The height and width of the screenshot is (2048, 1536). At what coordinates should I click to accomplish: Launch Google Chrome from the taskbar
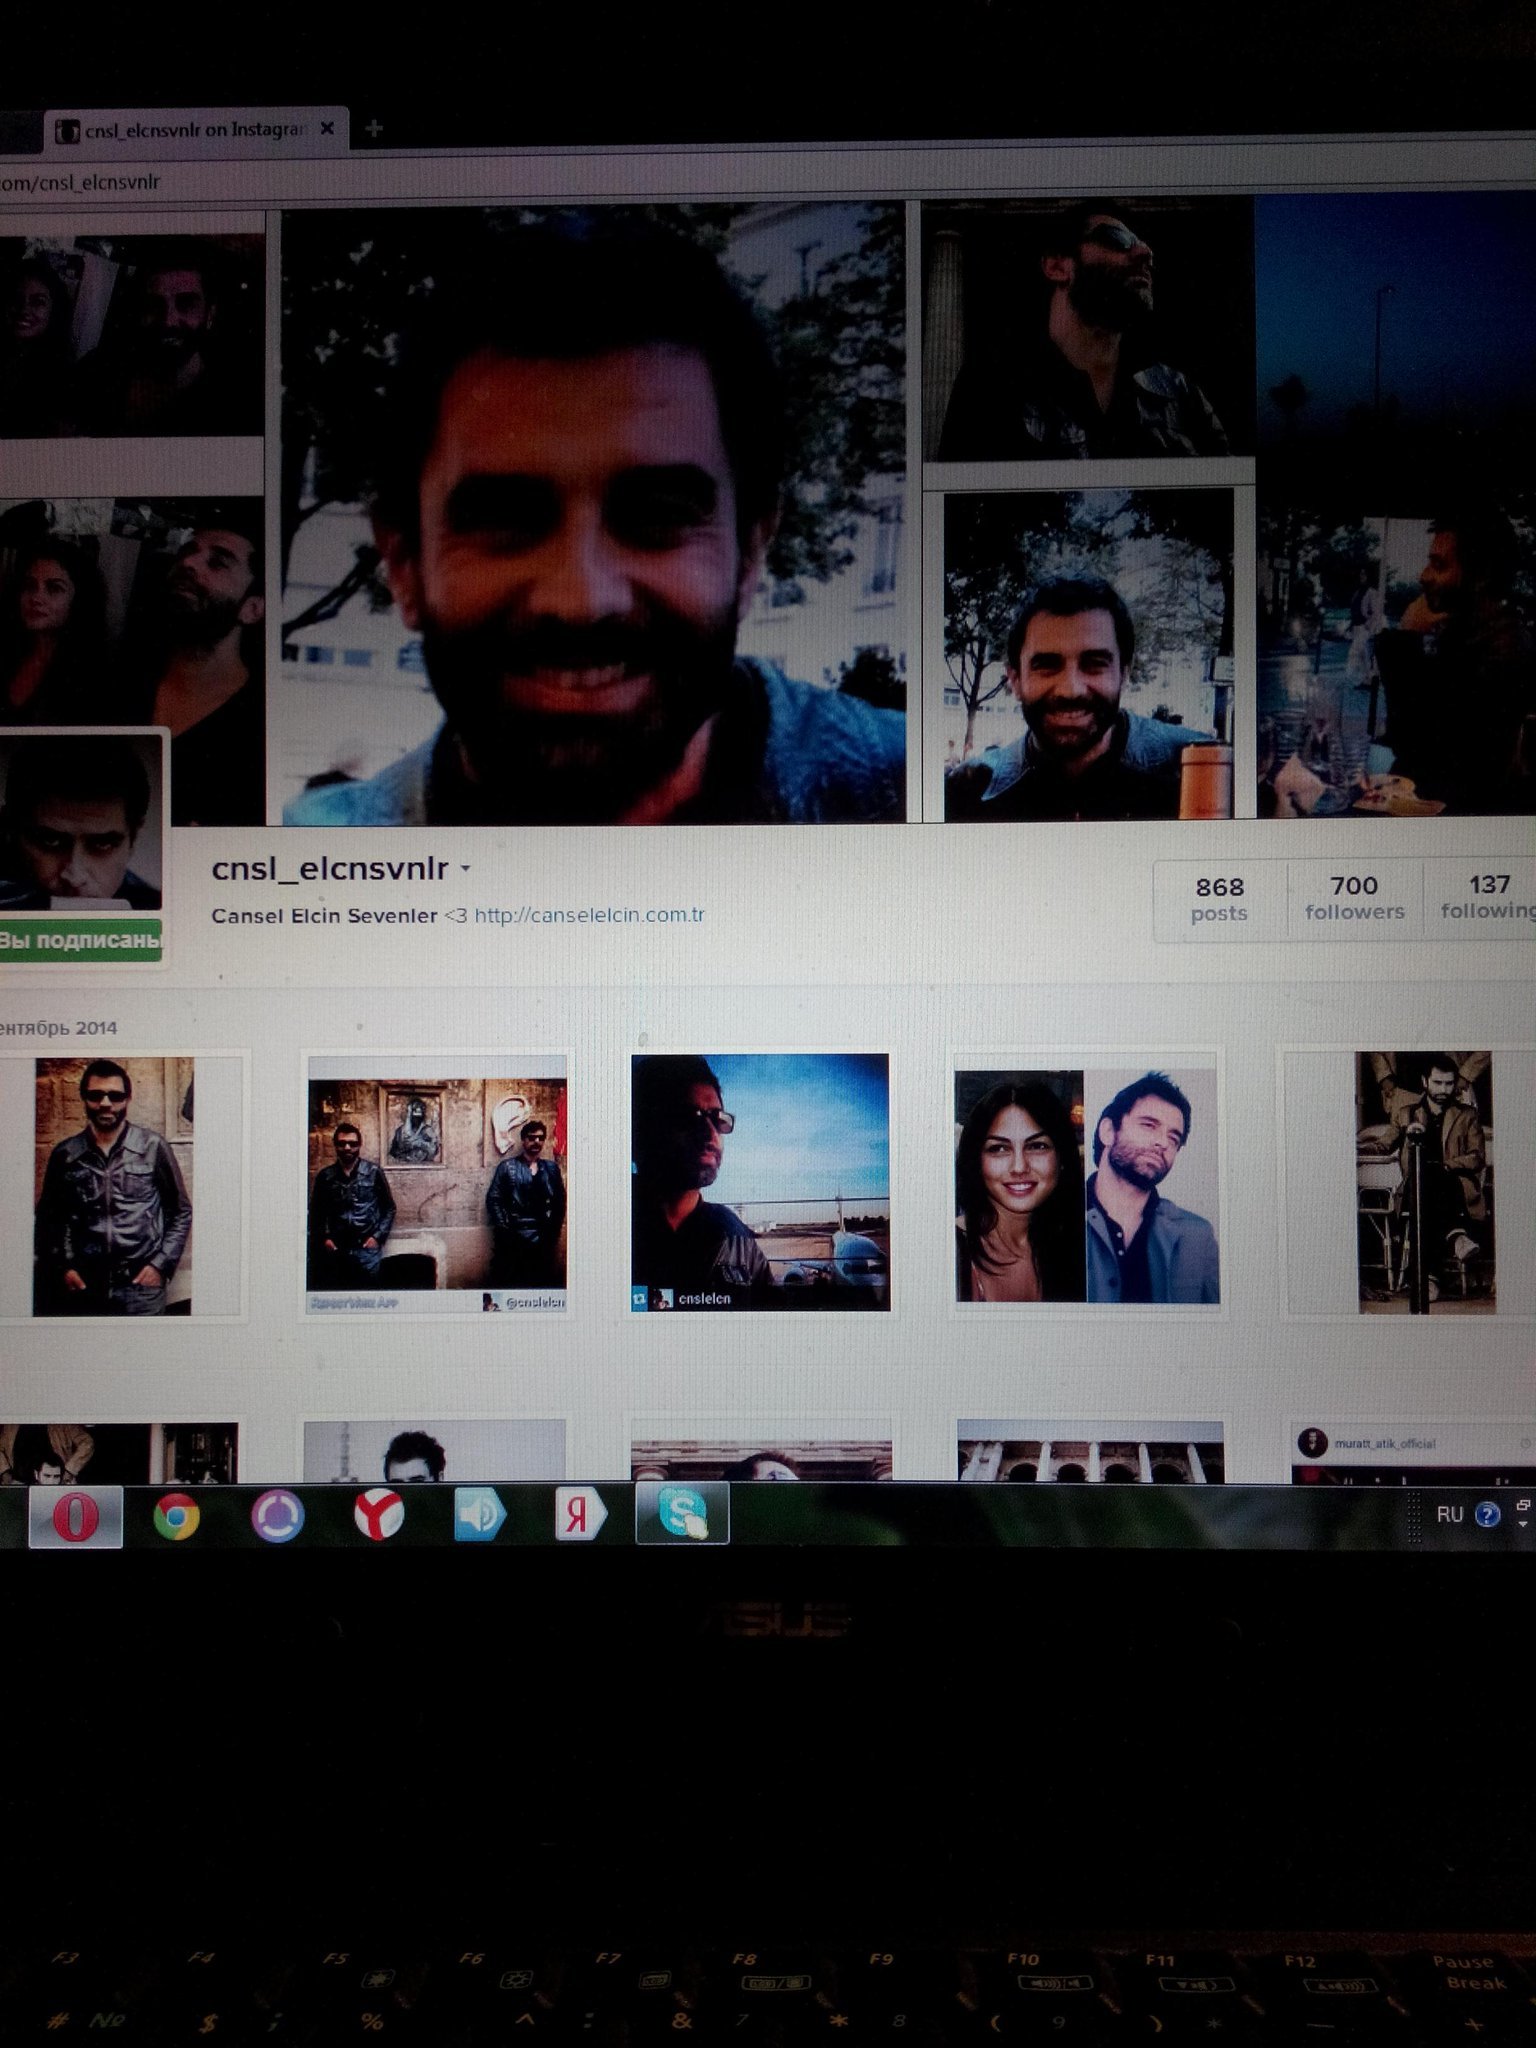pyautogui.click(x=176, y=1517)
